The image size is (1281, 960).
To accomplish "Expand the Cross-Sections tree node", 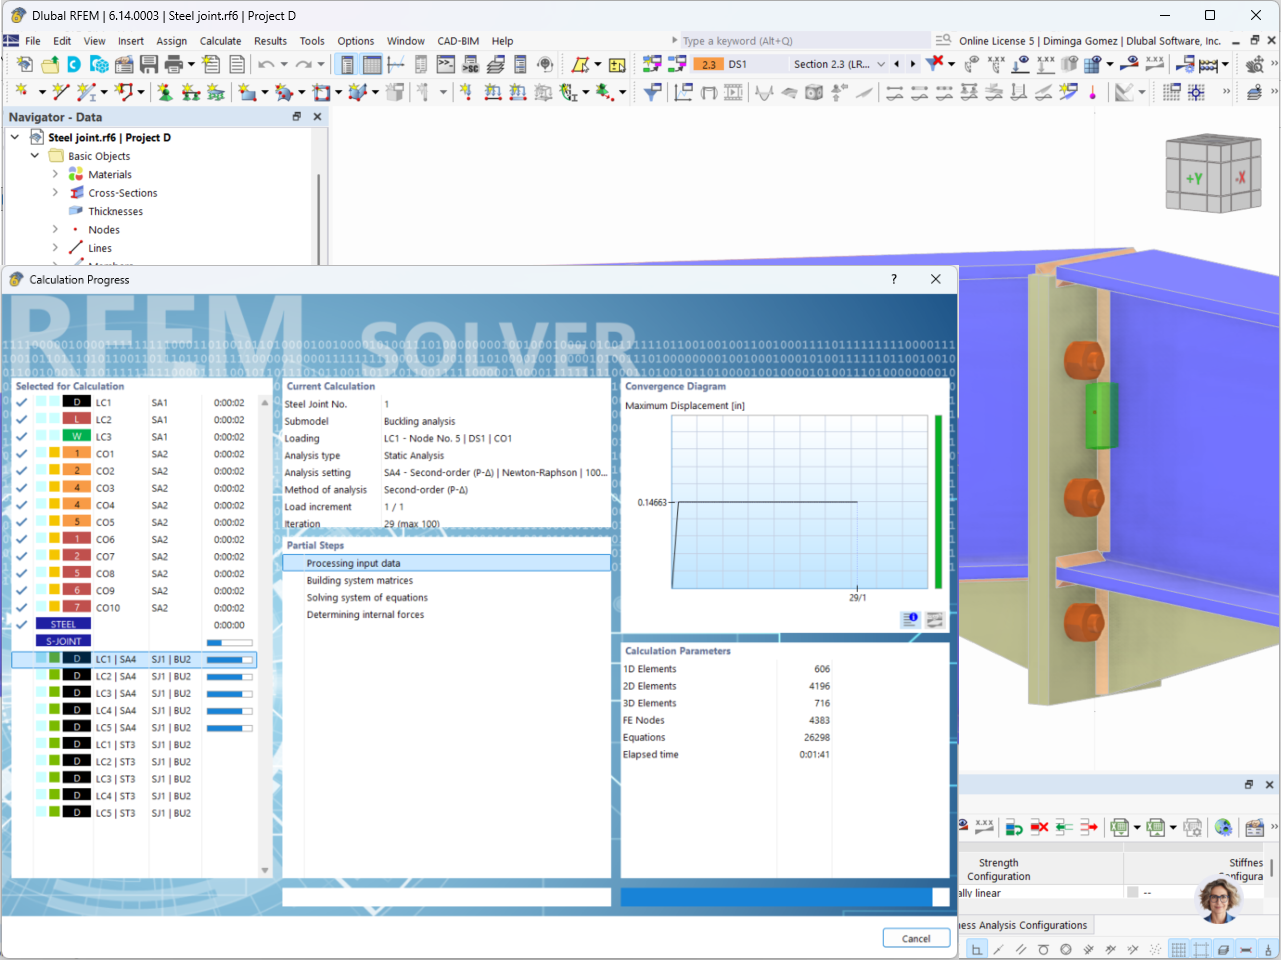I will click(55, 193).
